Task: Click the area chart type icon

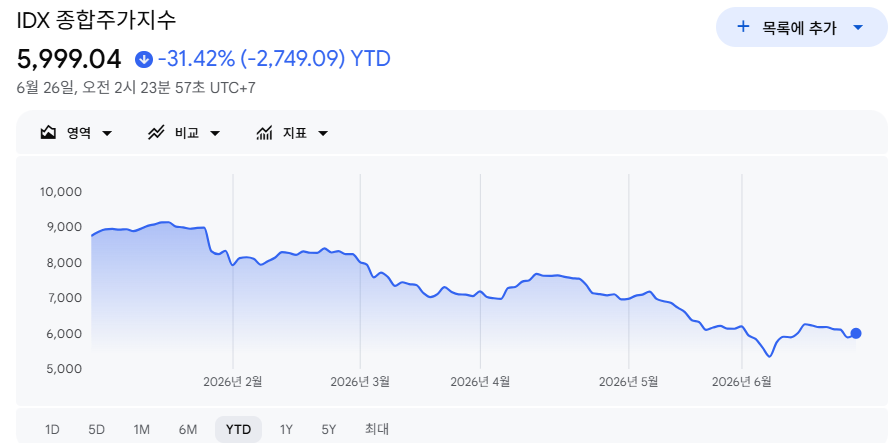Action: pyautogui.click(x=48, y=133)
